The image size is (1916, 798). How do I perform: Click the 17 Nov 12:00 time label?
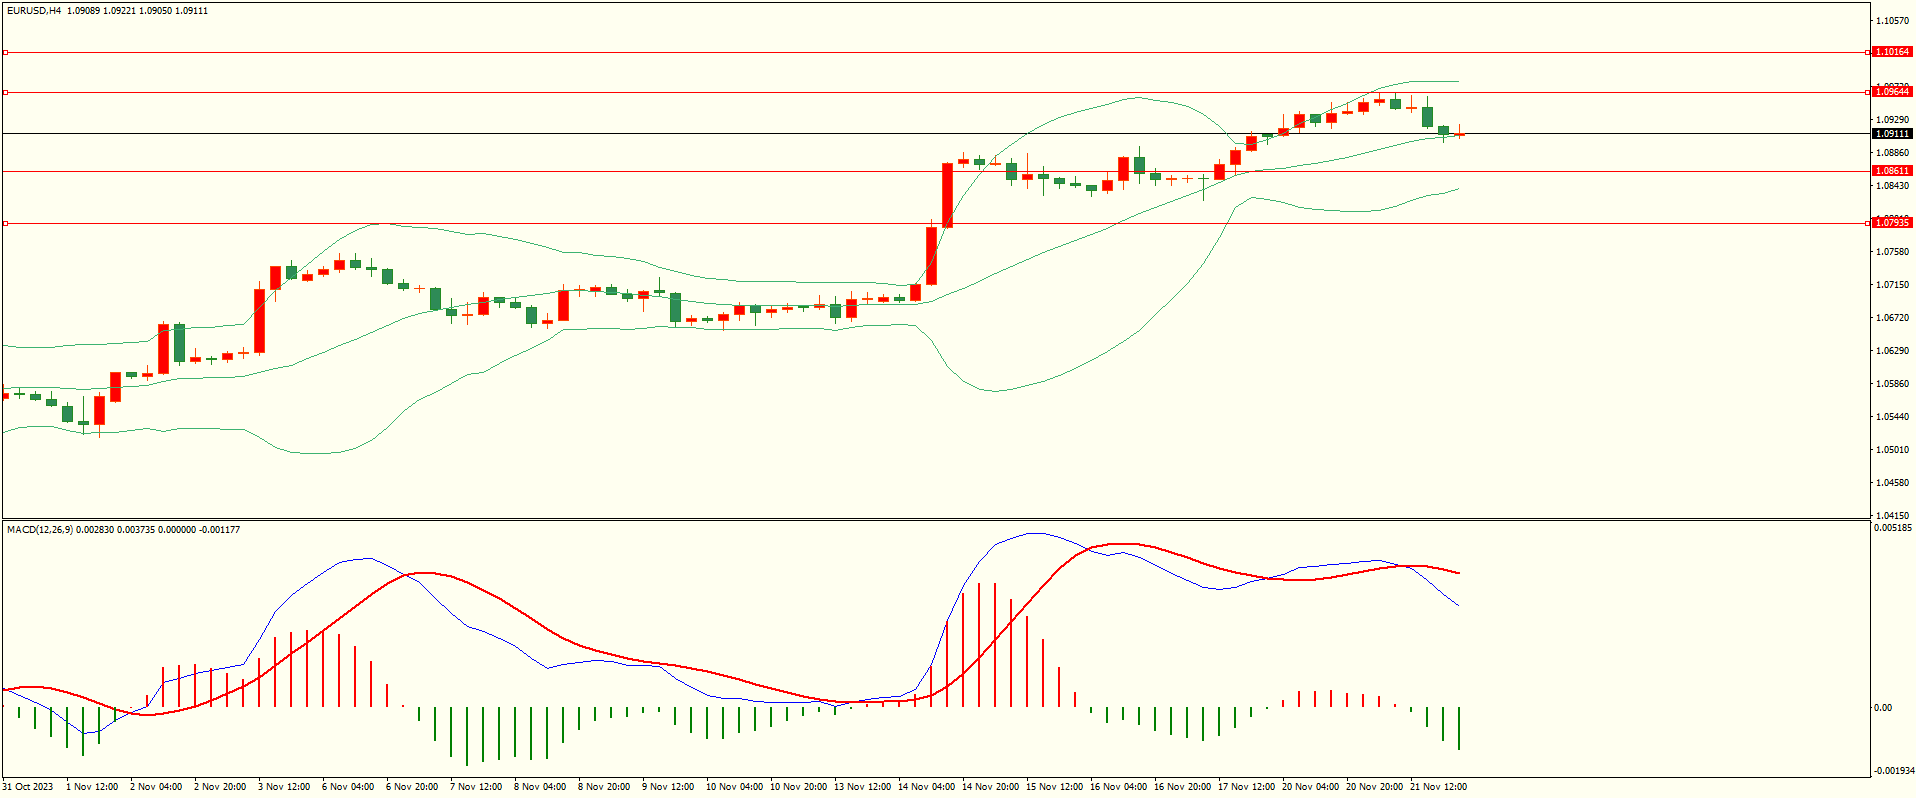(1246, 787)
